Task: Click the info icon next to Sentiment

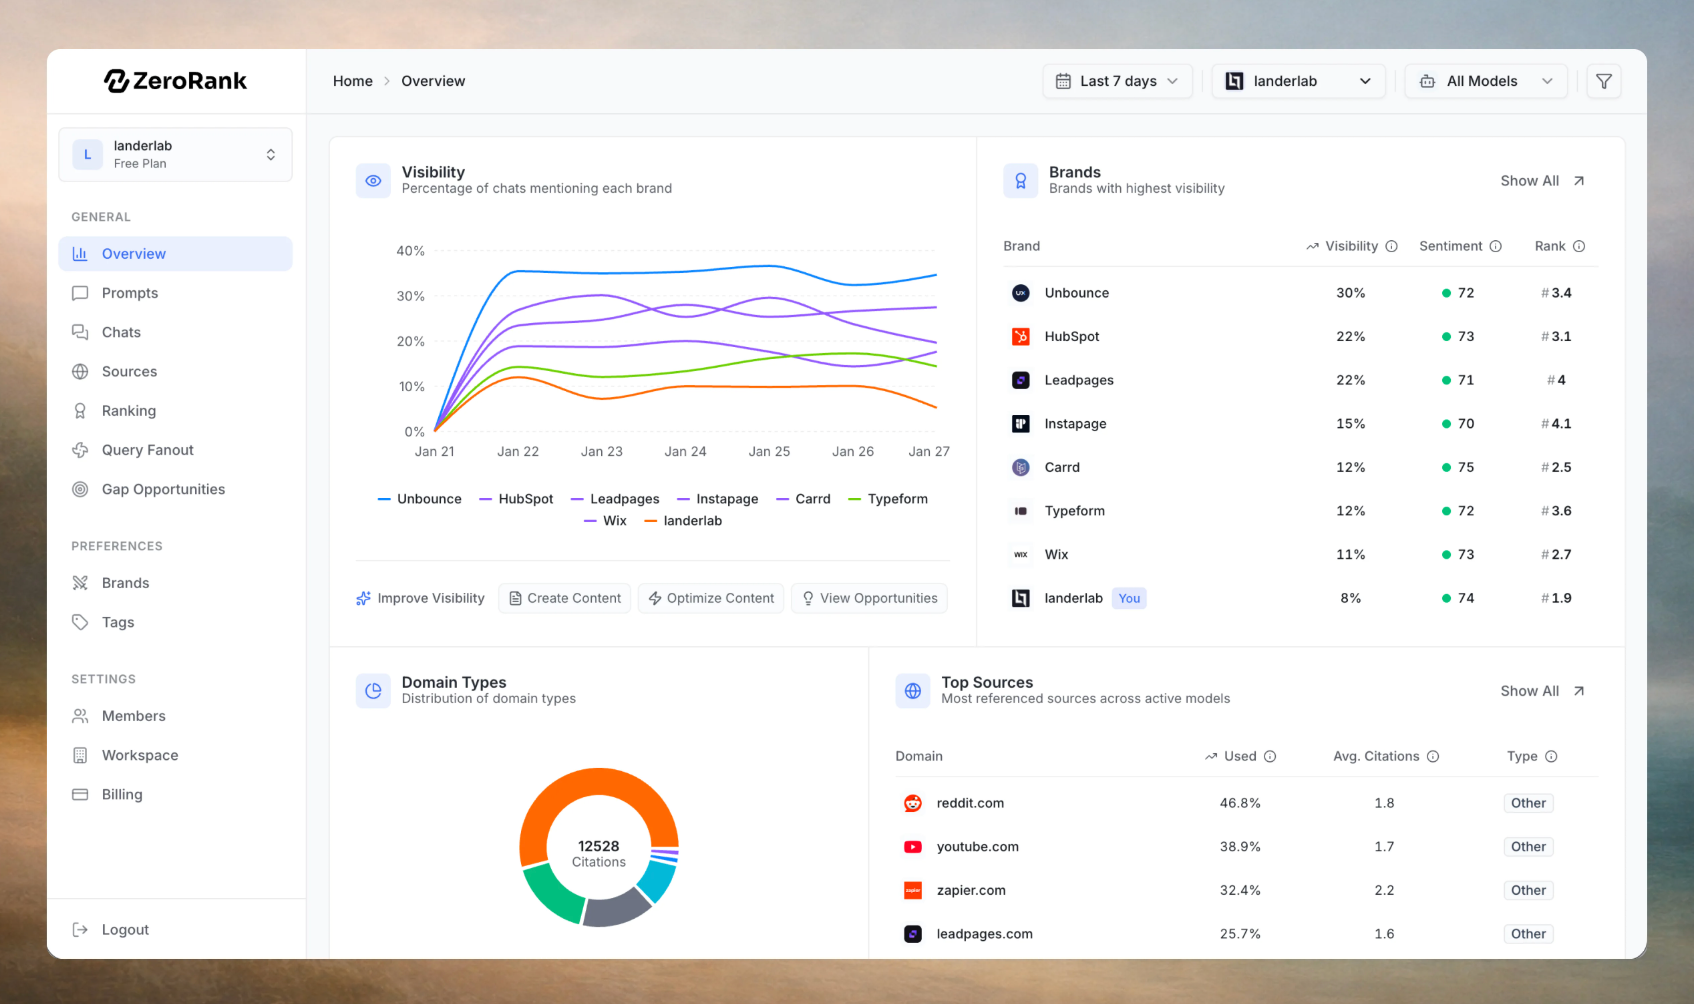Action: click(1496, 246)
